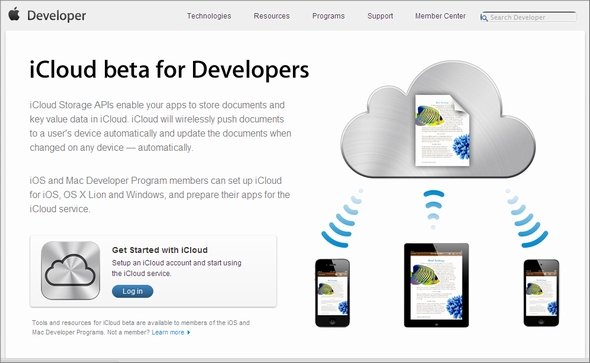The height and width of the screenshot is (363, 590).
Task: Open Member Center
Action: pyautogui.click(x=440, y=16)
